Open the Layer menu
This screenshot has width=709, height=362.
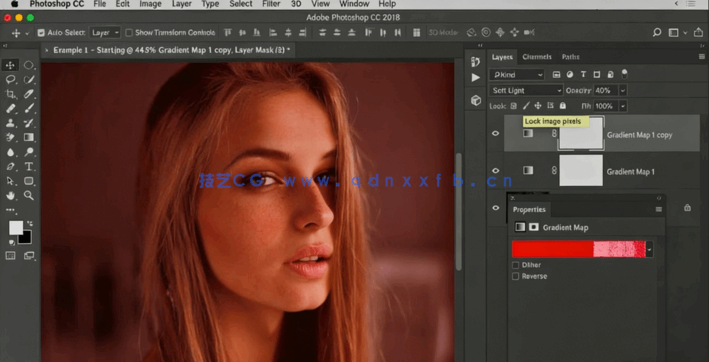(181, 4)
